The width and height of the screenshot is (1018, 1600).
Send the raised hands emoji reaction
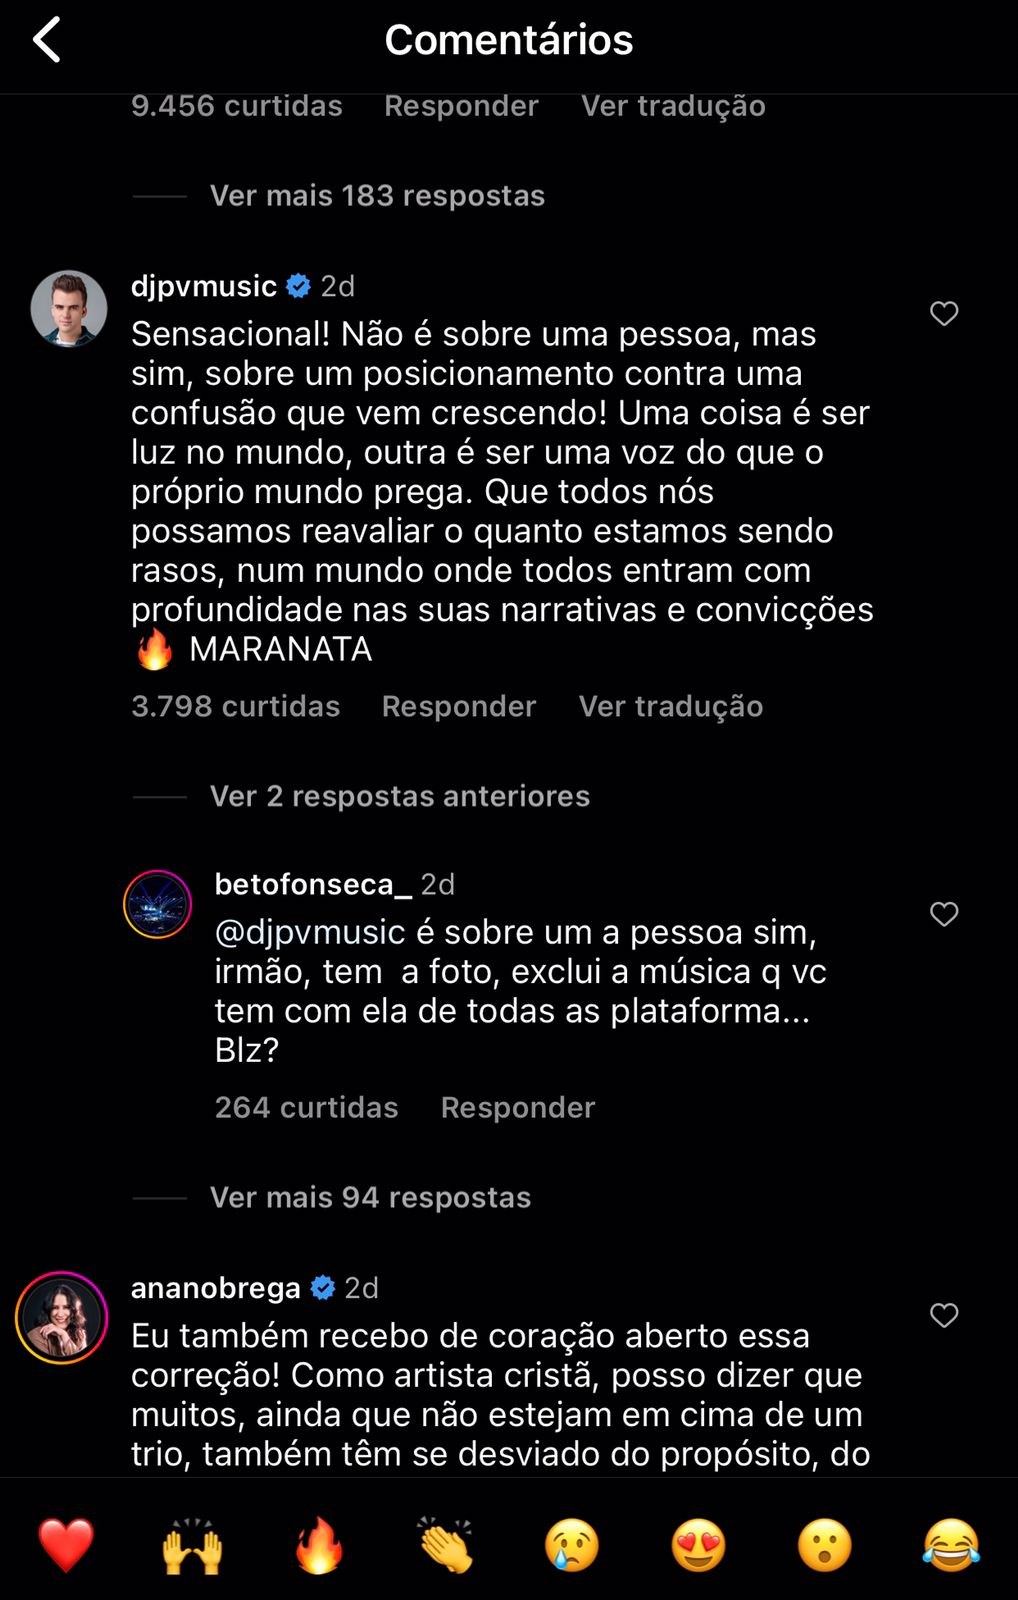pyautogui.click(x=192, y=1544)
